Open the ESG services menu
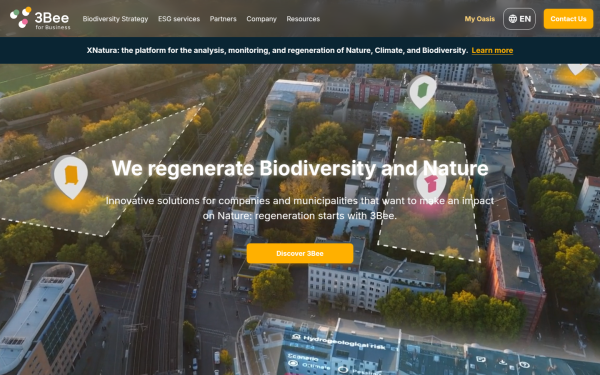600x375 pixels. (x=179, y=19)
